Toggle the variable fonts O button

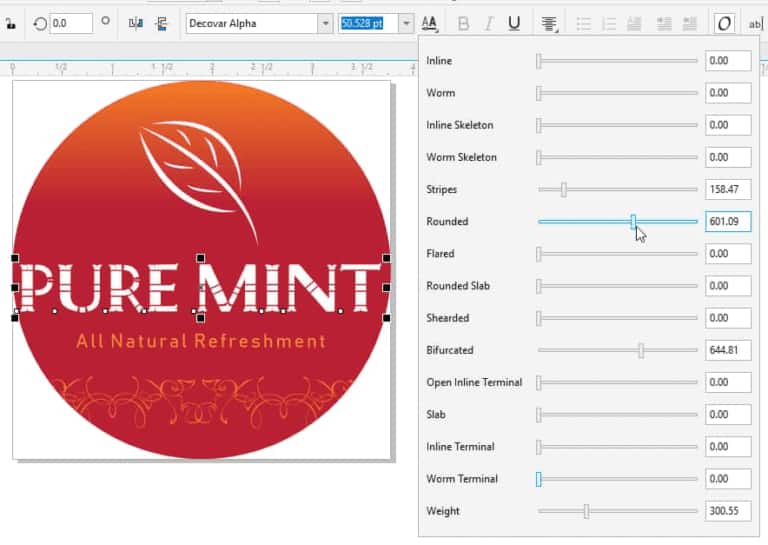723,24
